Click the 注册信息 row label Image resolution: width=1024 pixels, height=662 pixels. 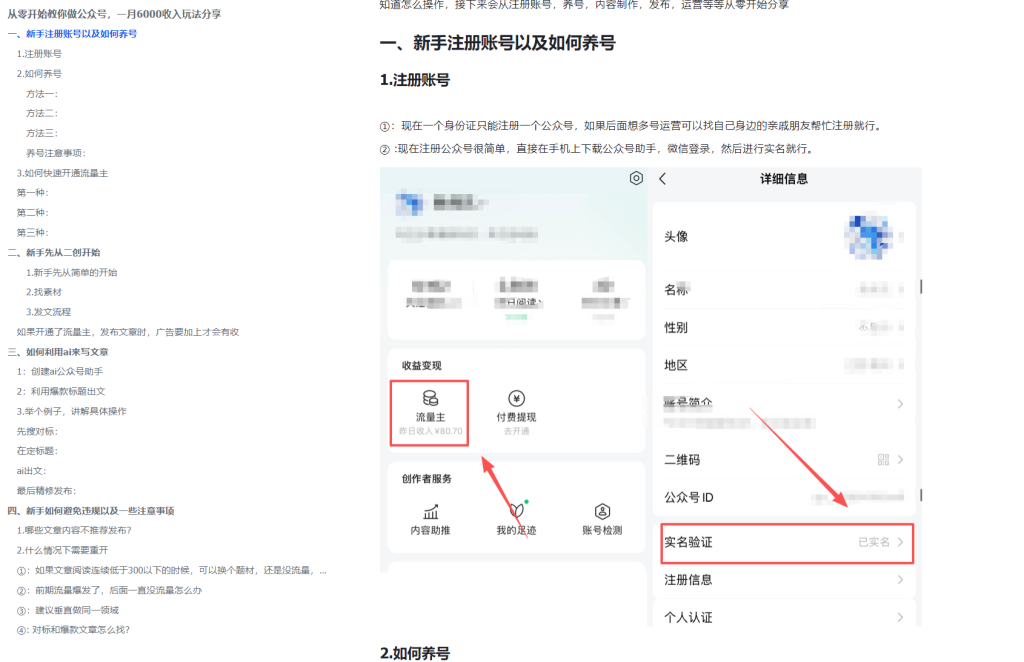pos(688,580)
